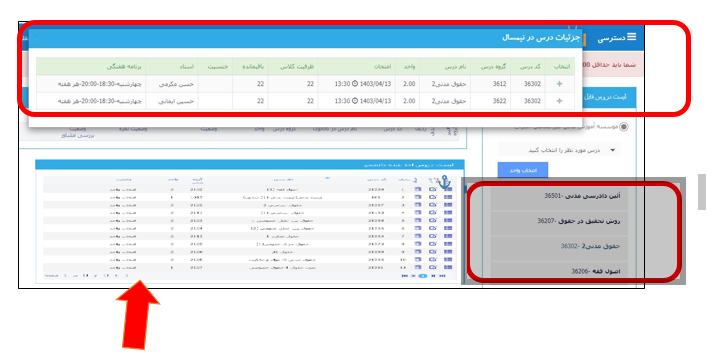Click the anchor icon above the table
Image resolution: width=714 pixels, height=363 pixels.
(x=444, y=181)
